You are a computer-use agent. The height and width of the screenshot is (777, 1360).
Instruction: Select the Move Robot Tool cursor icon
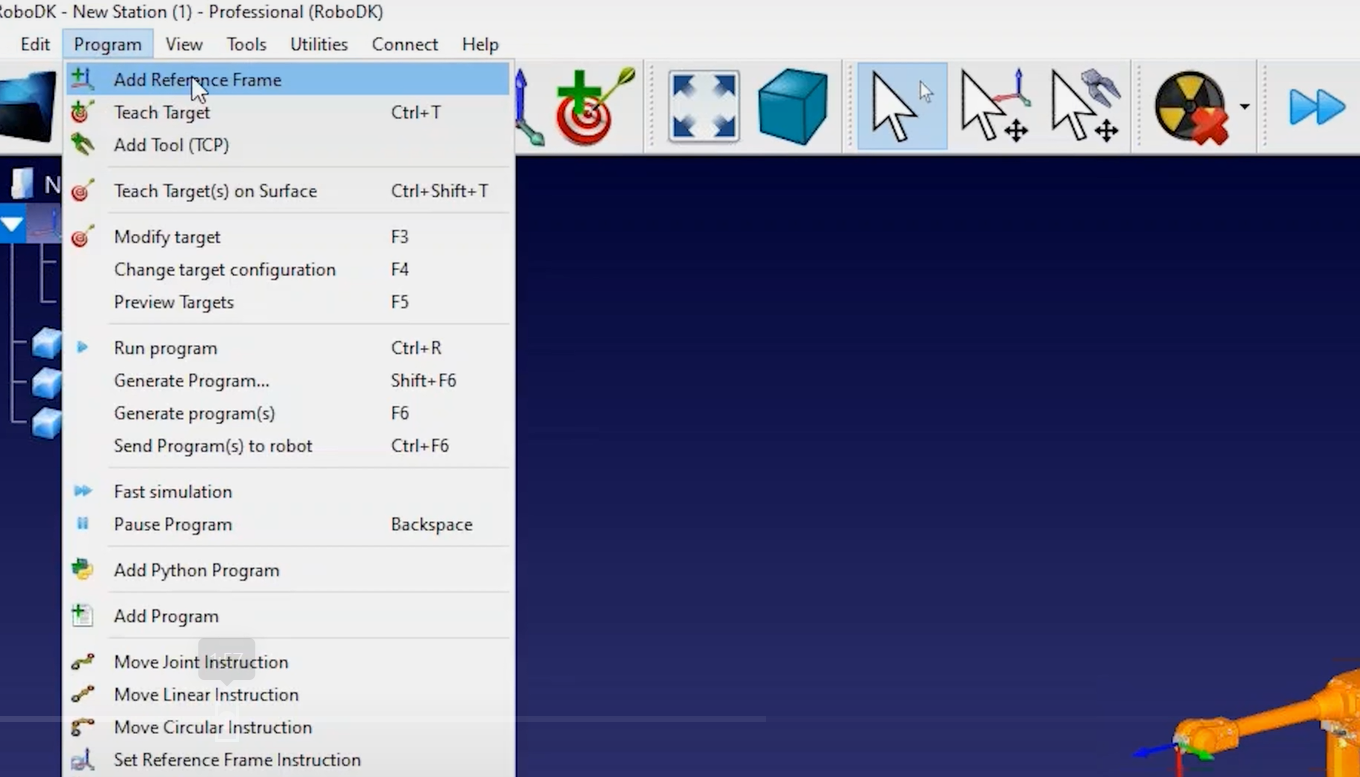pos(1084,106)
